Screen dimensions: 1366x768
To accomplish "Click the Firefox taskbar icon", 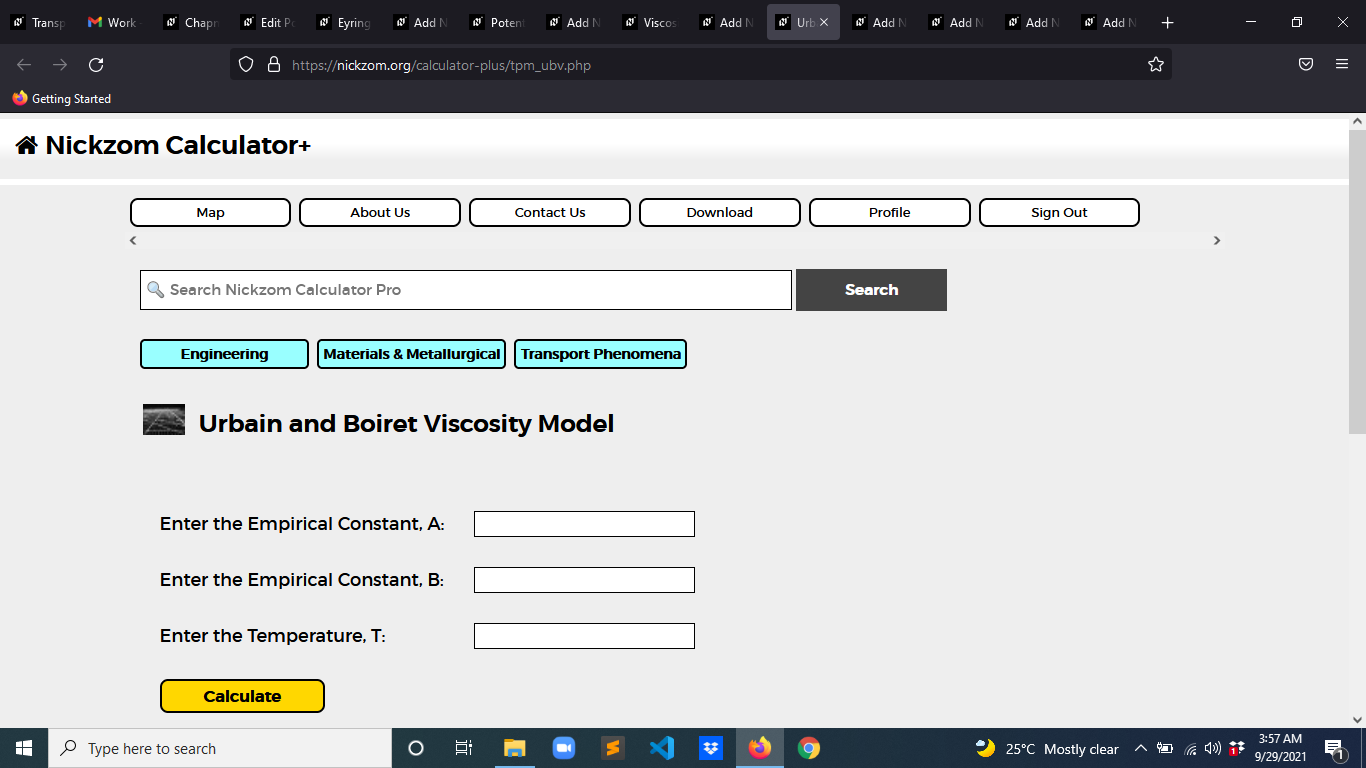I will (x=760, y=748).
